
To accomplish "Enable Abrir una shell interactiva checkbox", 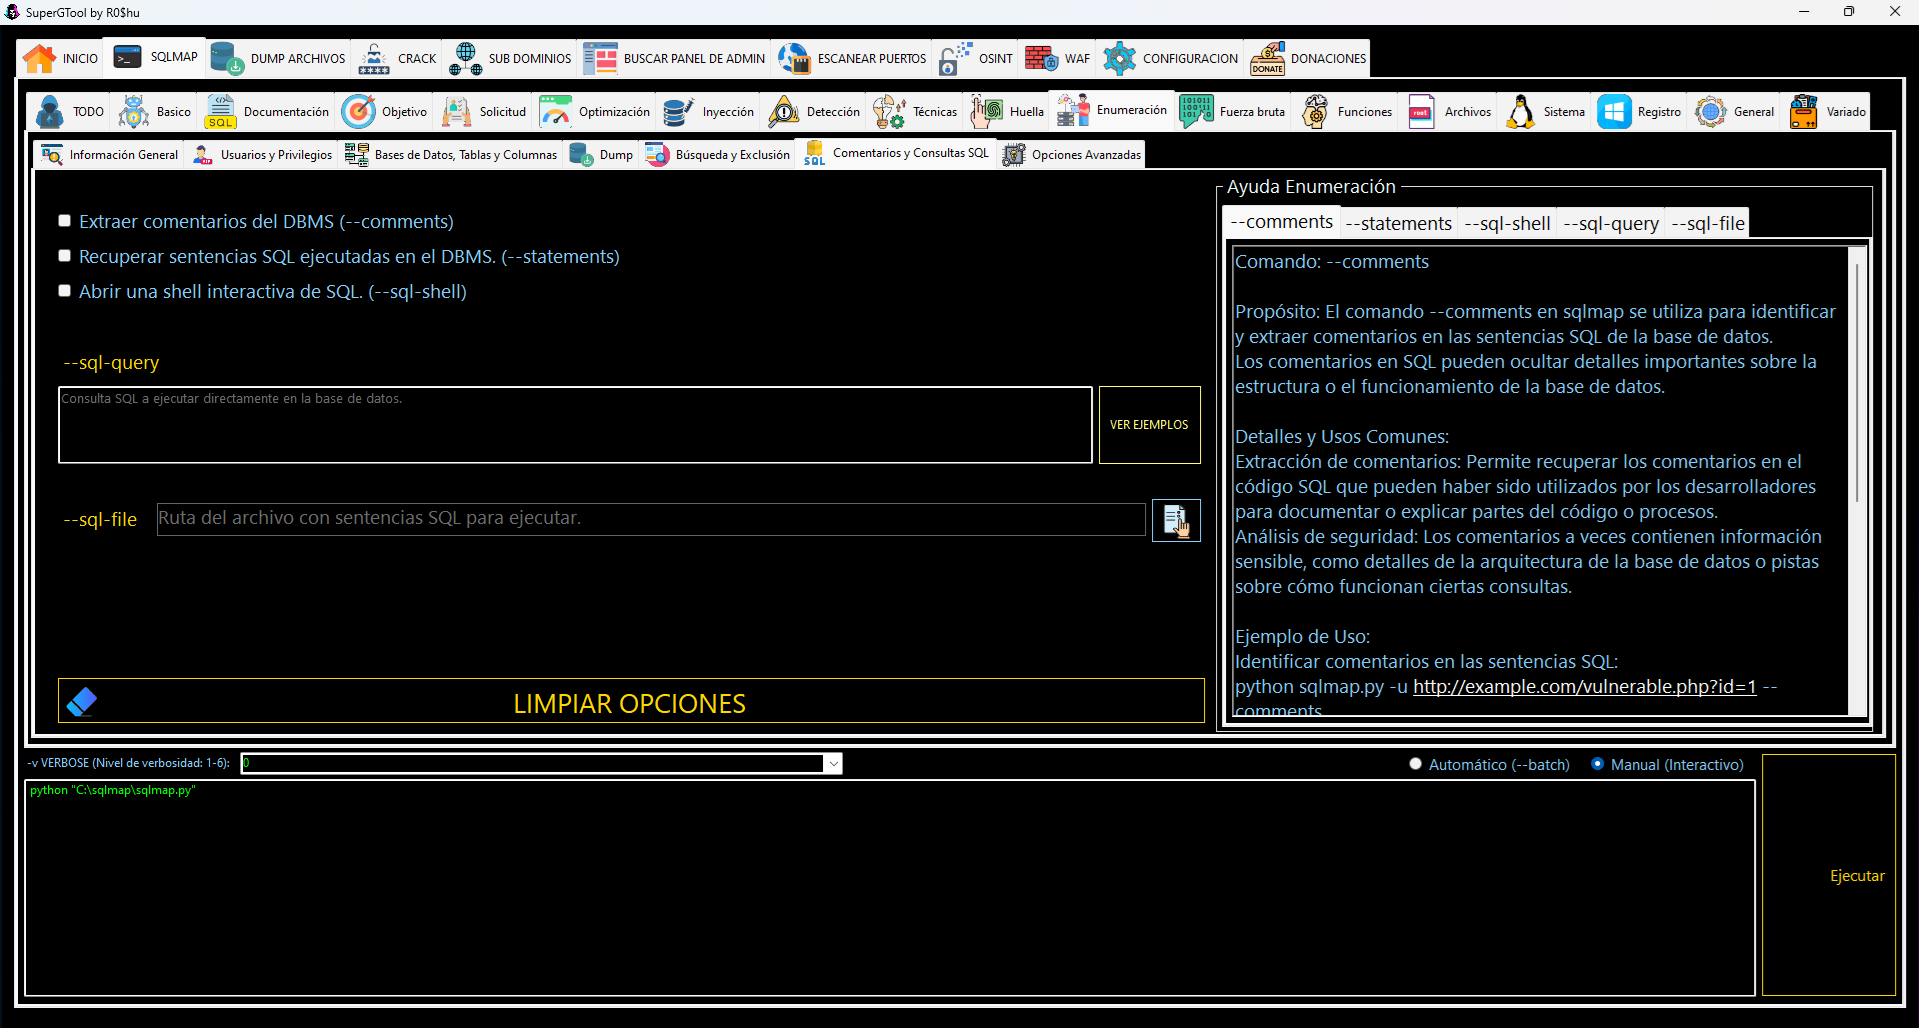I will click(x=65, y=291).
